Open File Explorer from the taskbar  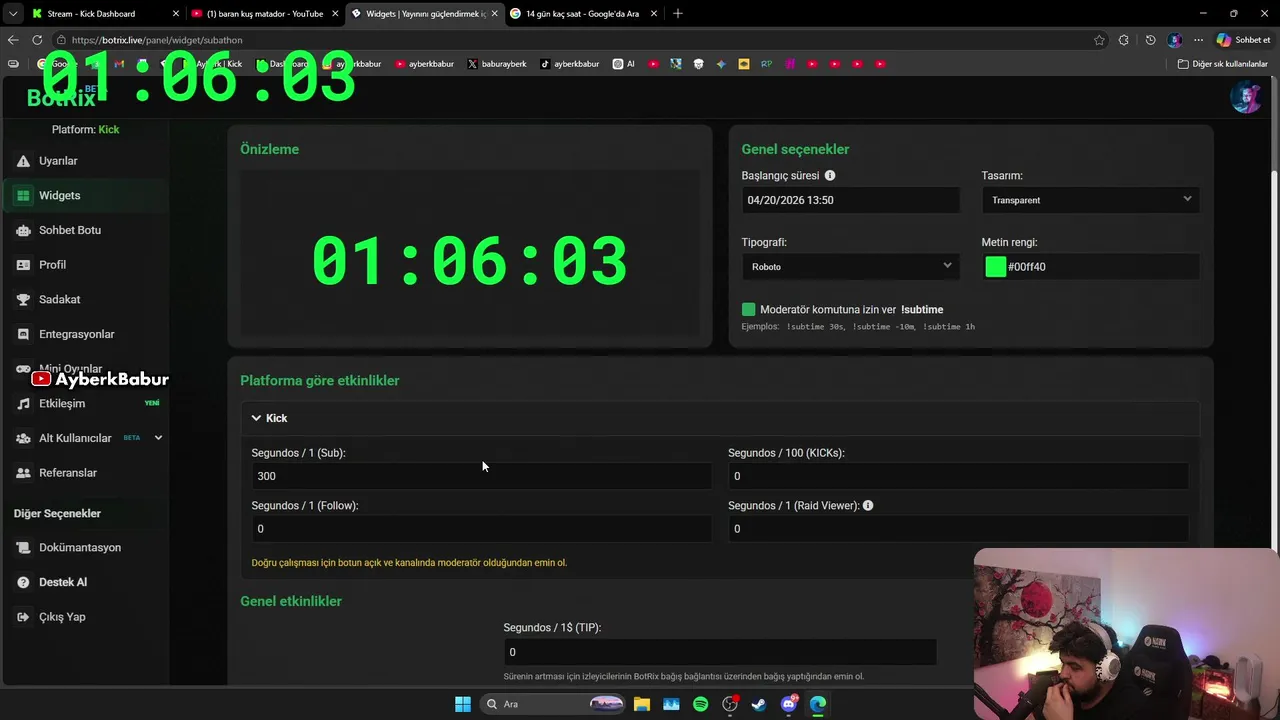642,704
